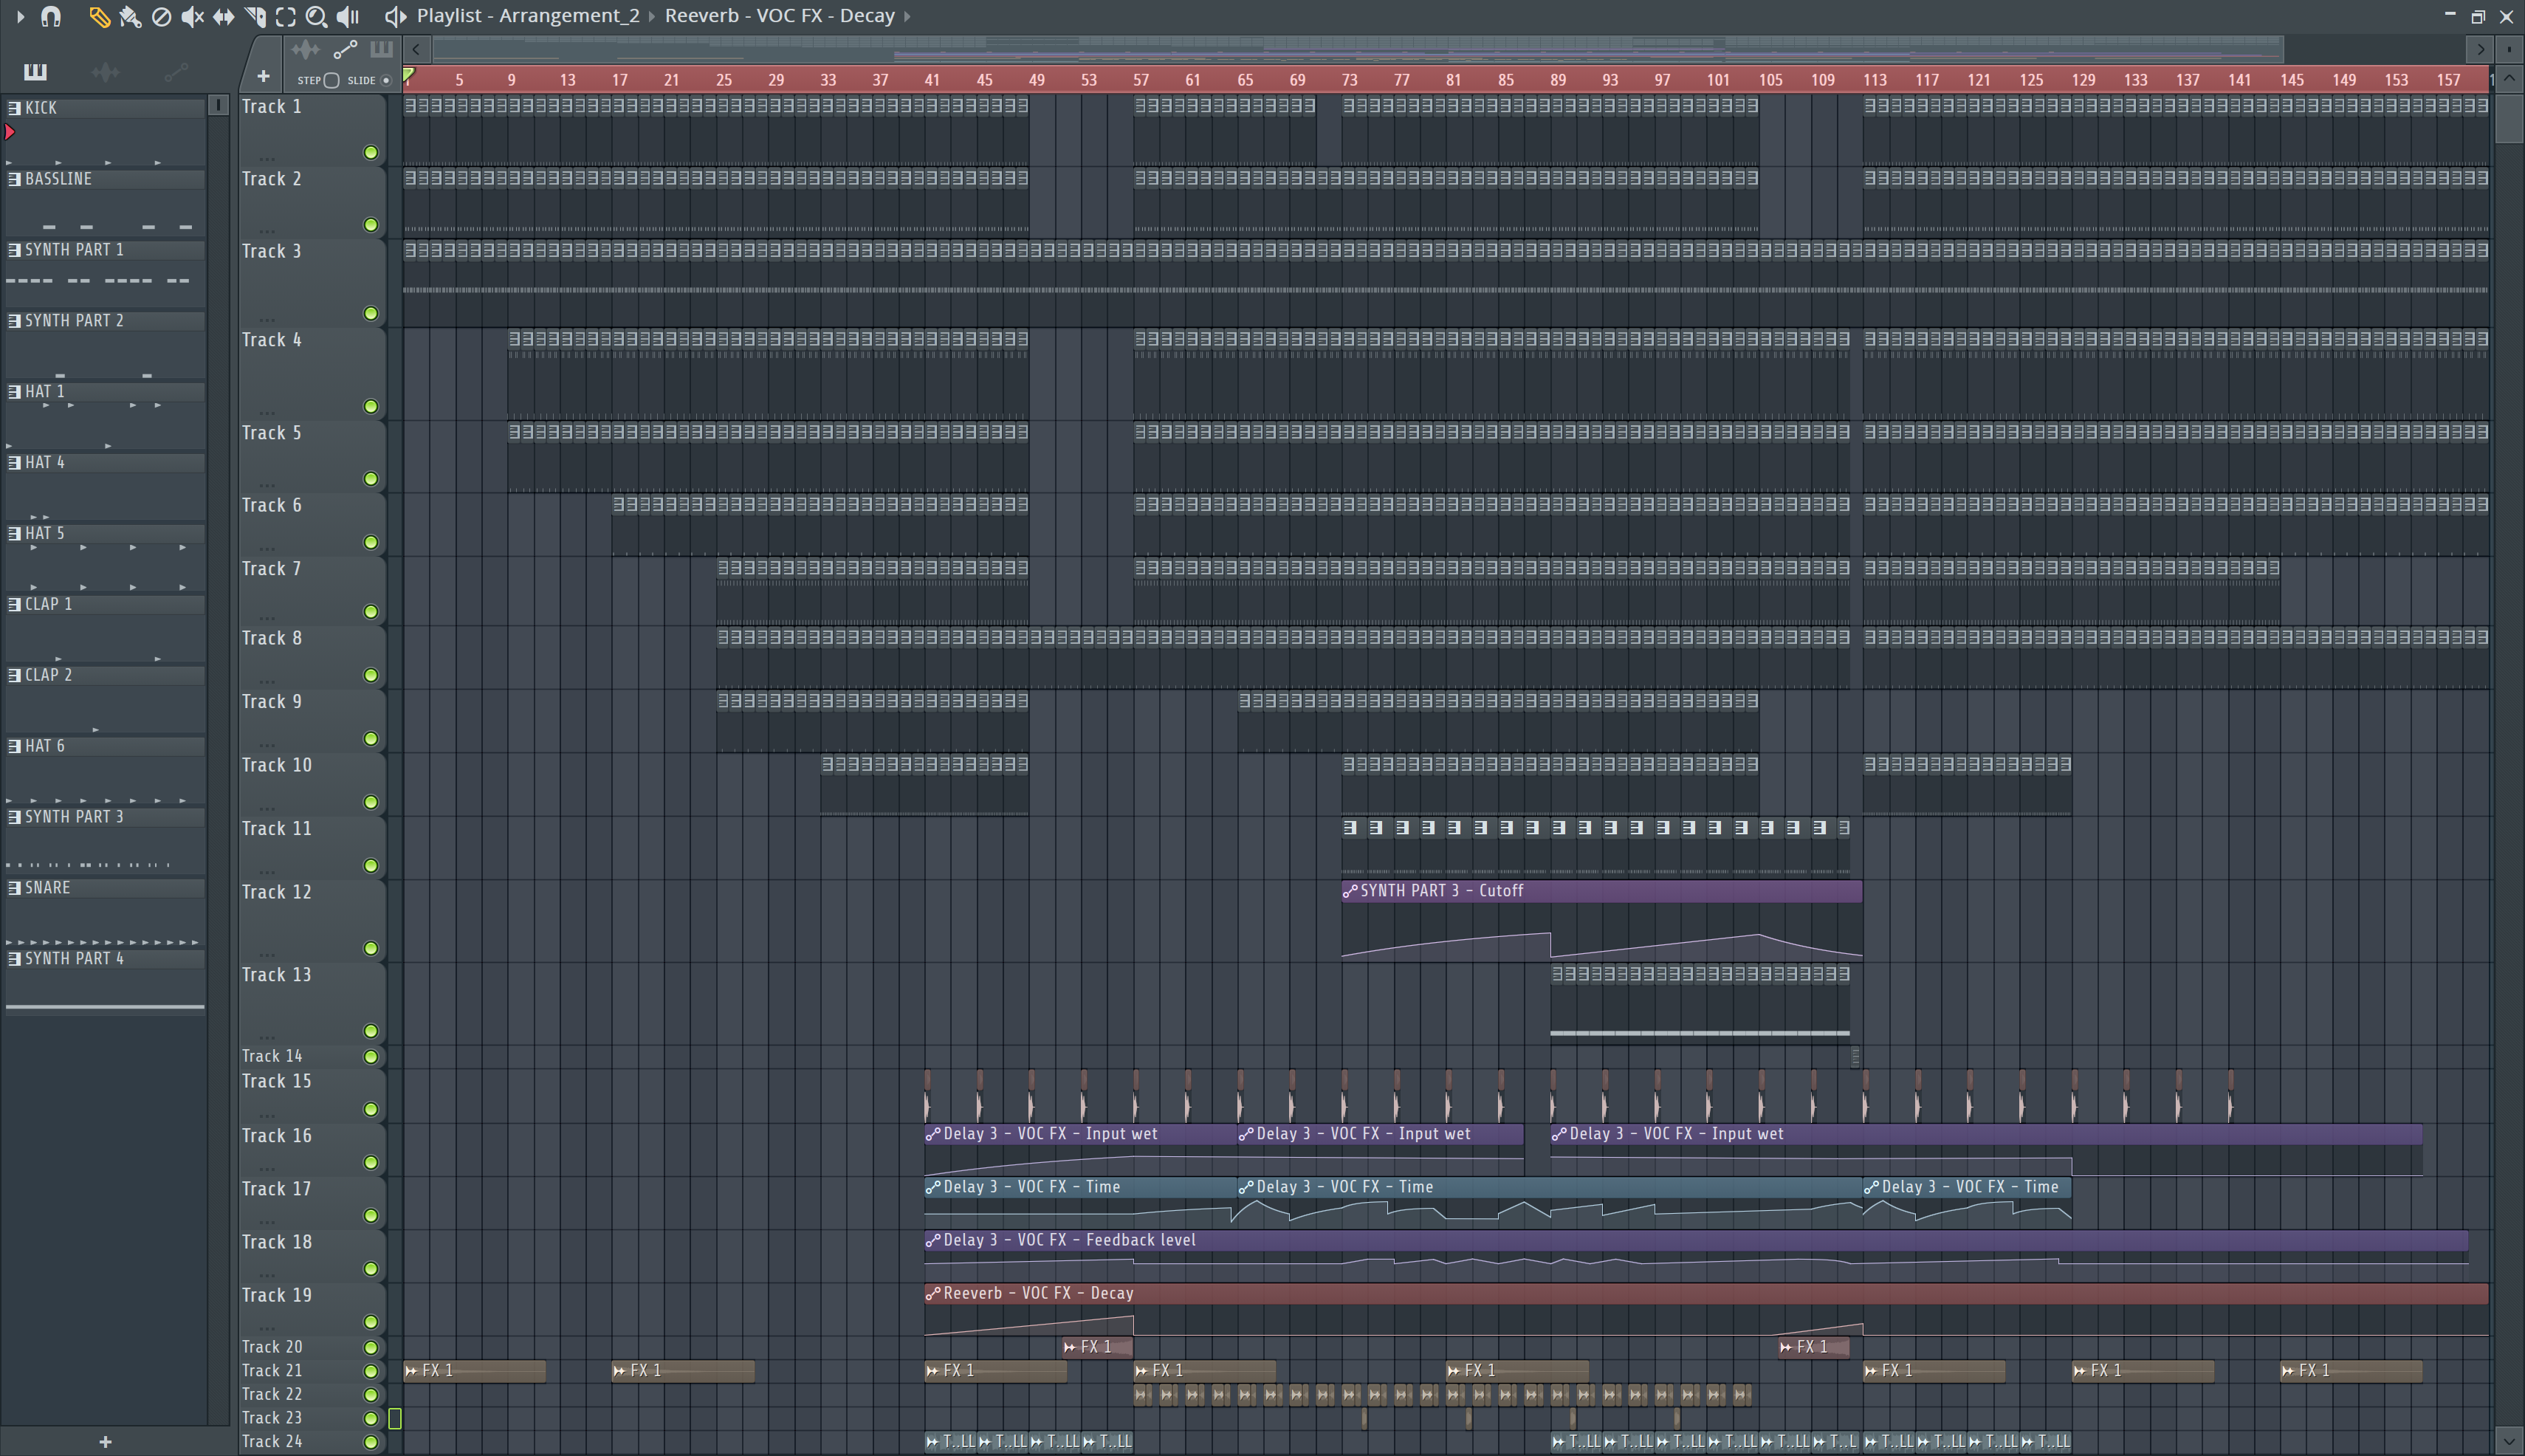Select the Draw pencil tool

[x=98, y=16]
